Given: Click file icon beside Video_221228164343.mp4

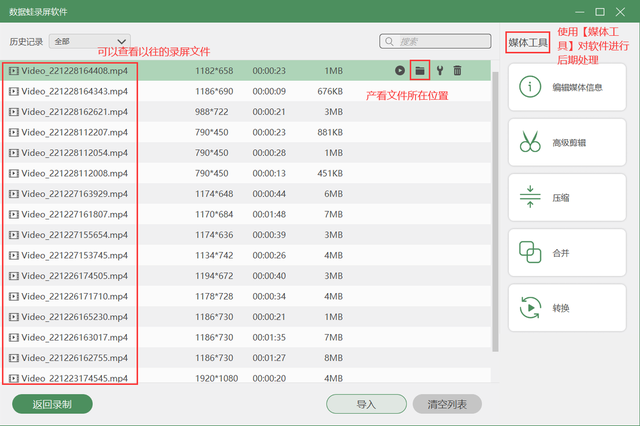Looking at the screenshot, I should coord(14,91).
